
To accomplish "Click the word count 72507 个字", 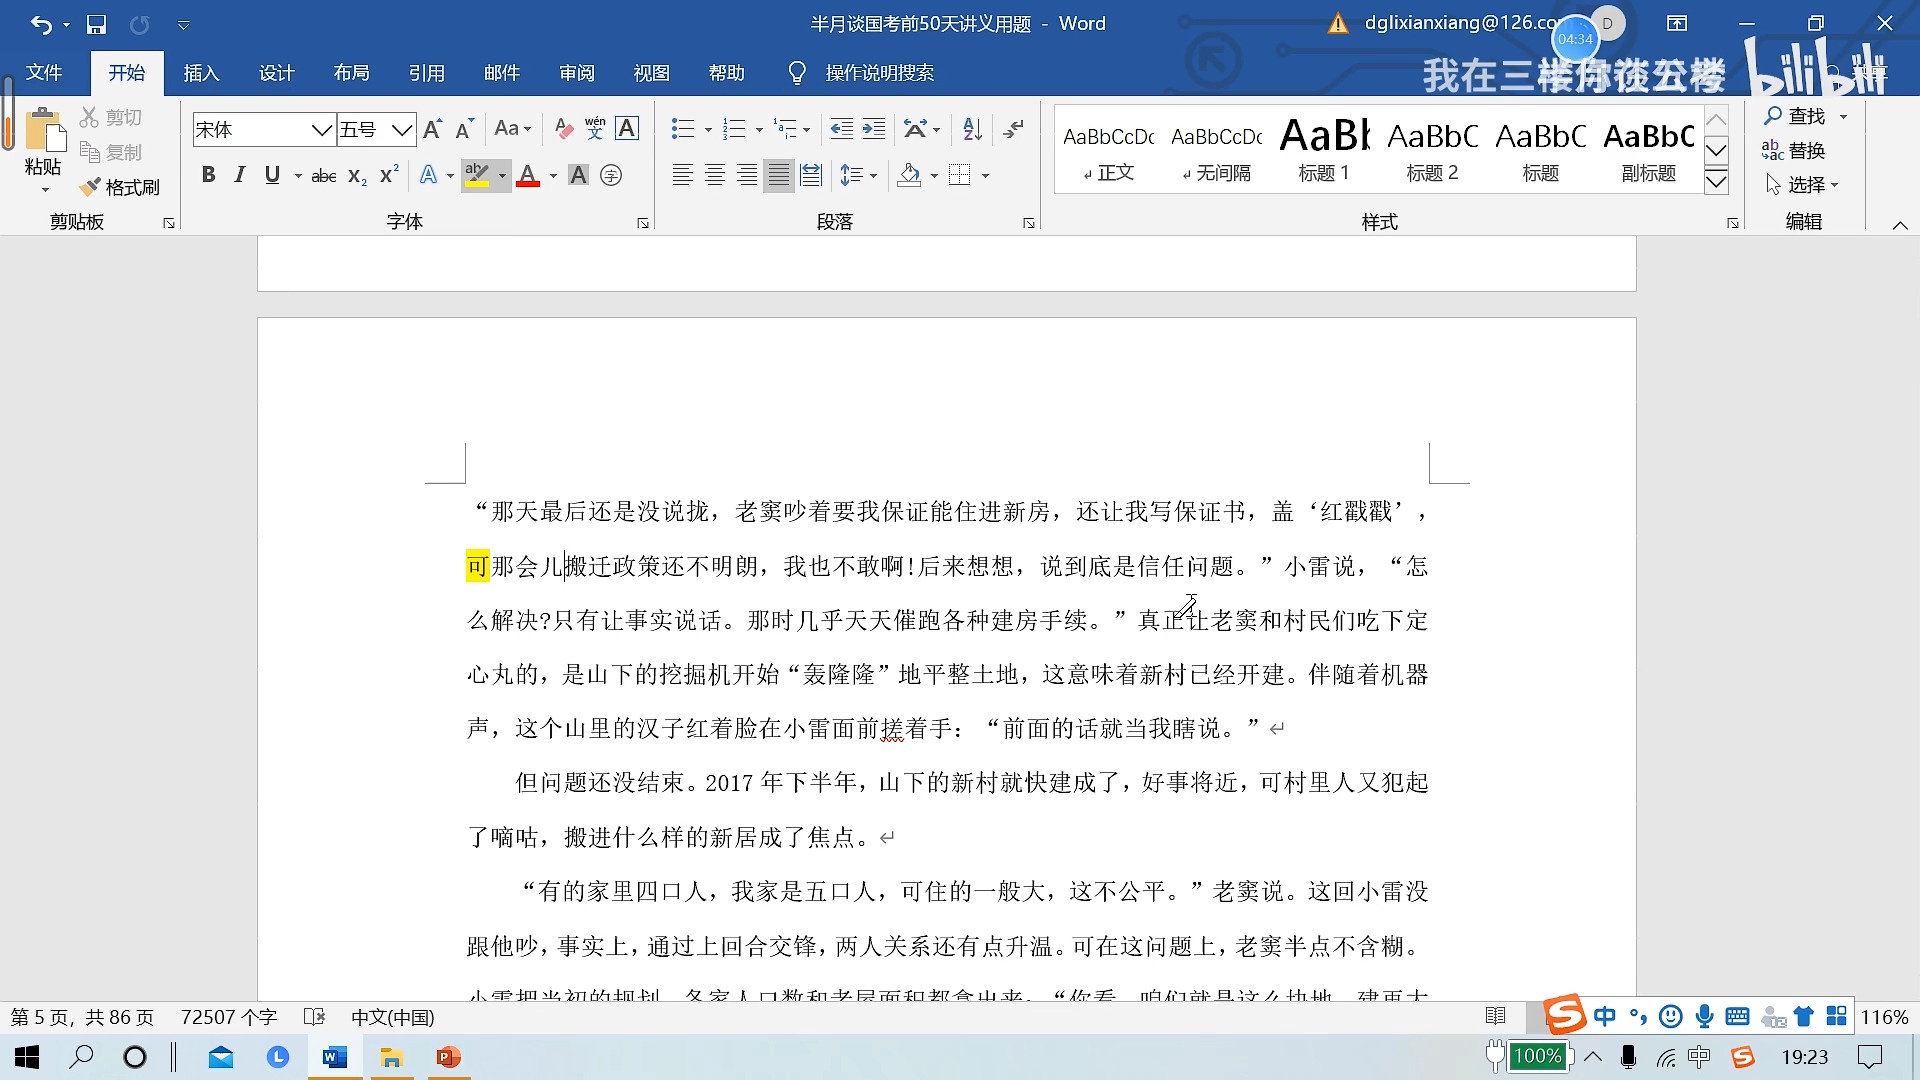I will pos(229,1017).
